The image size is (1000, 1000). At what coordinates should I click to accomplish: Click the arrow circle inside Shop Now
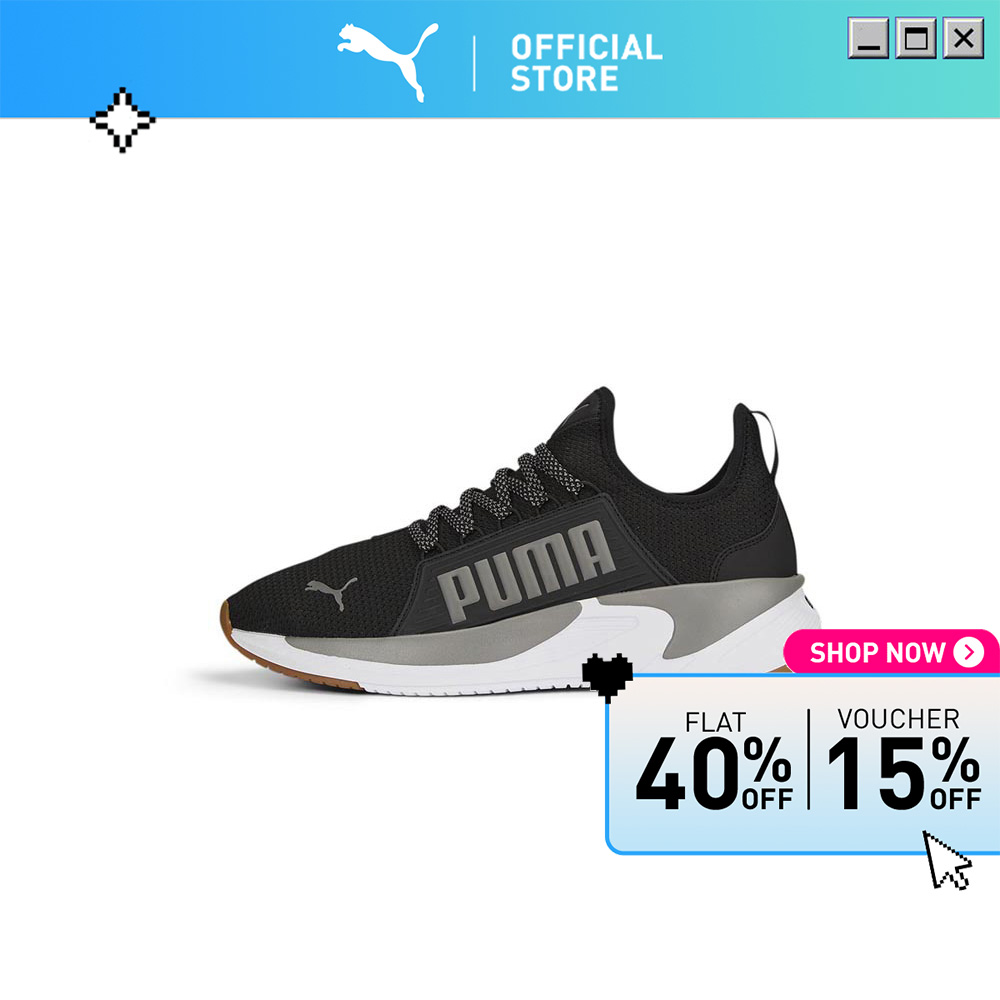click(x=969, y=652)
